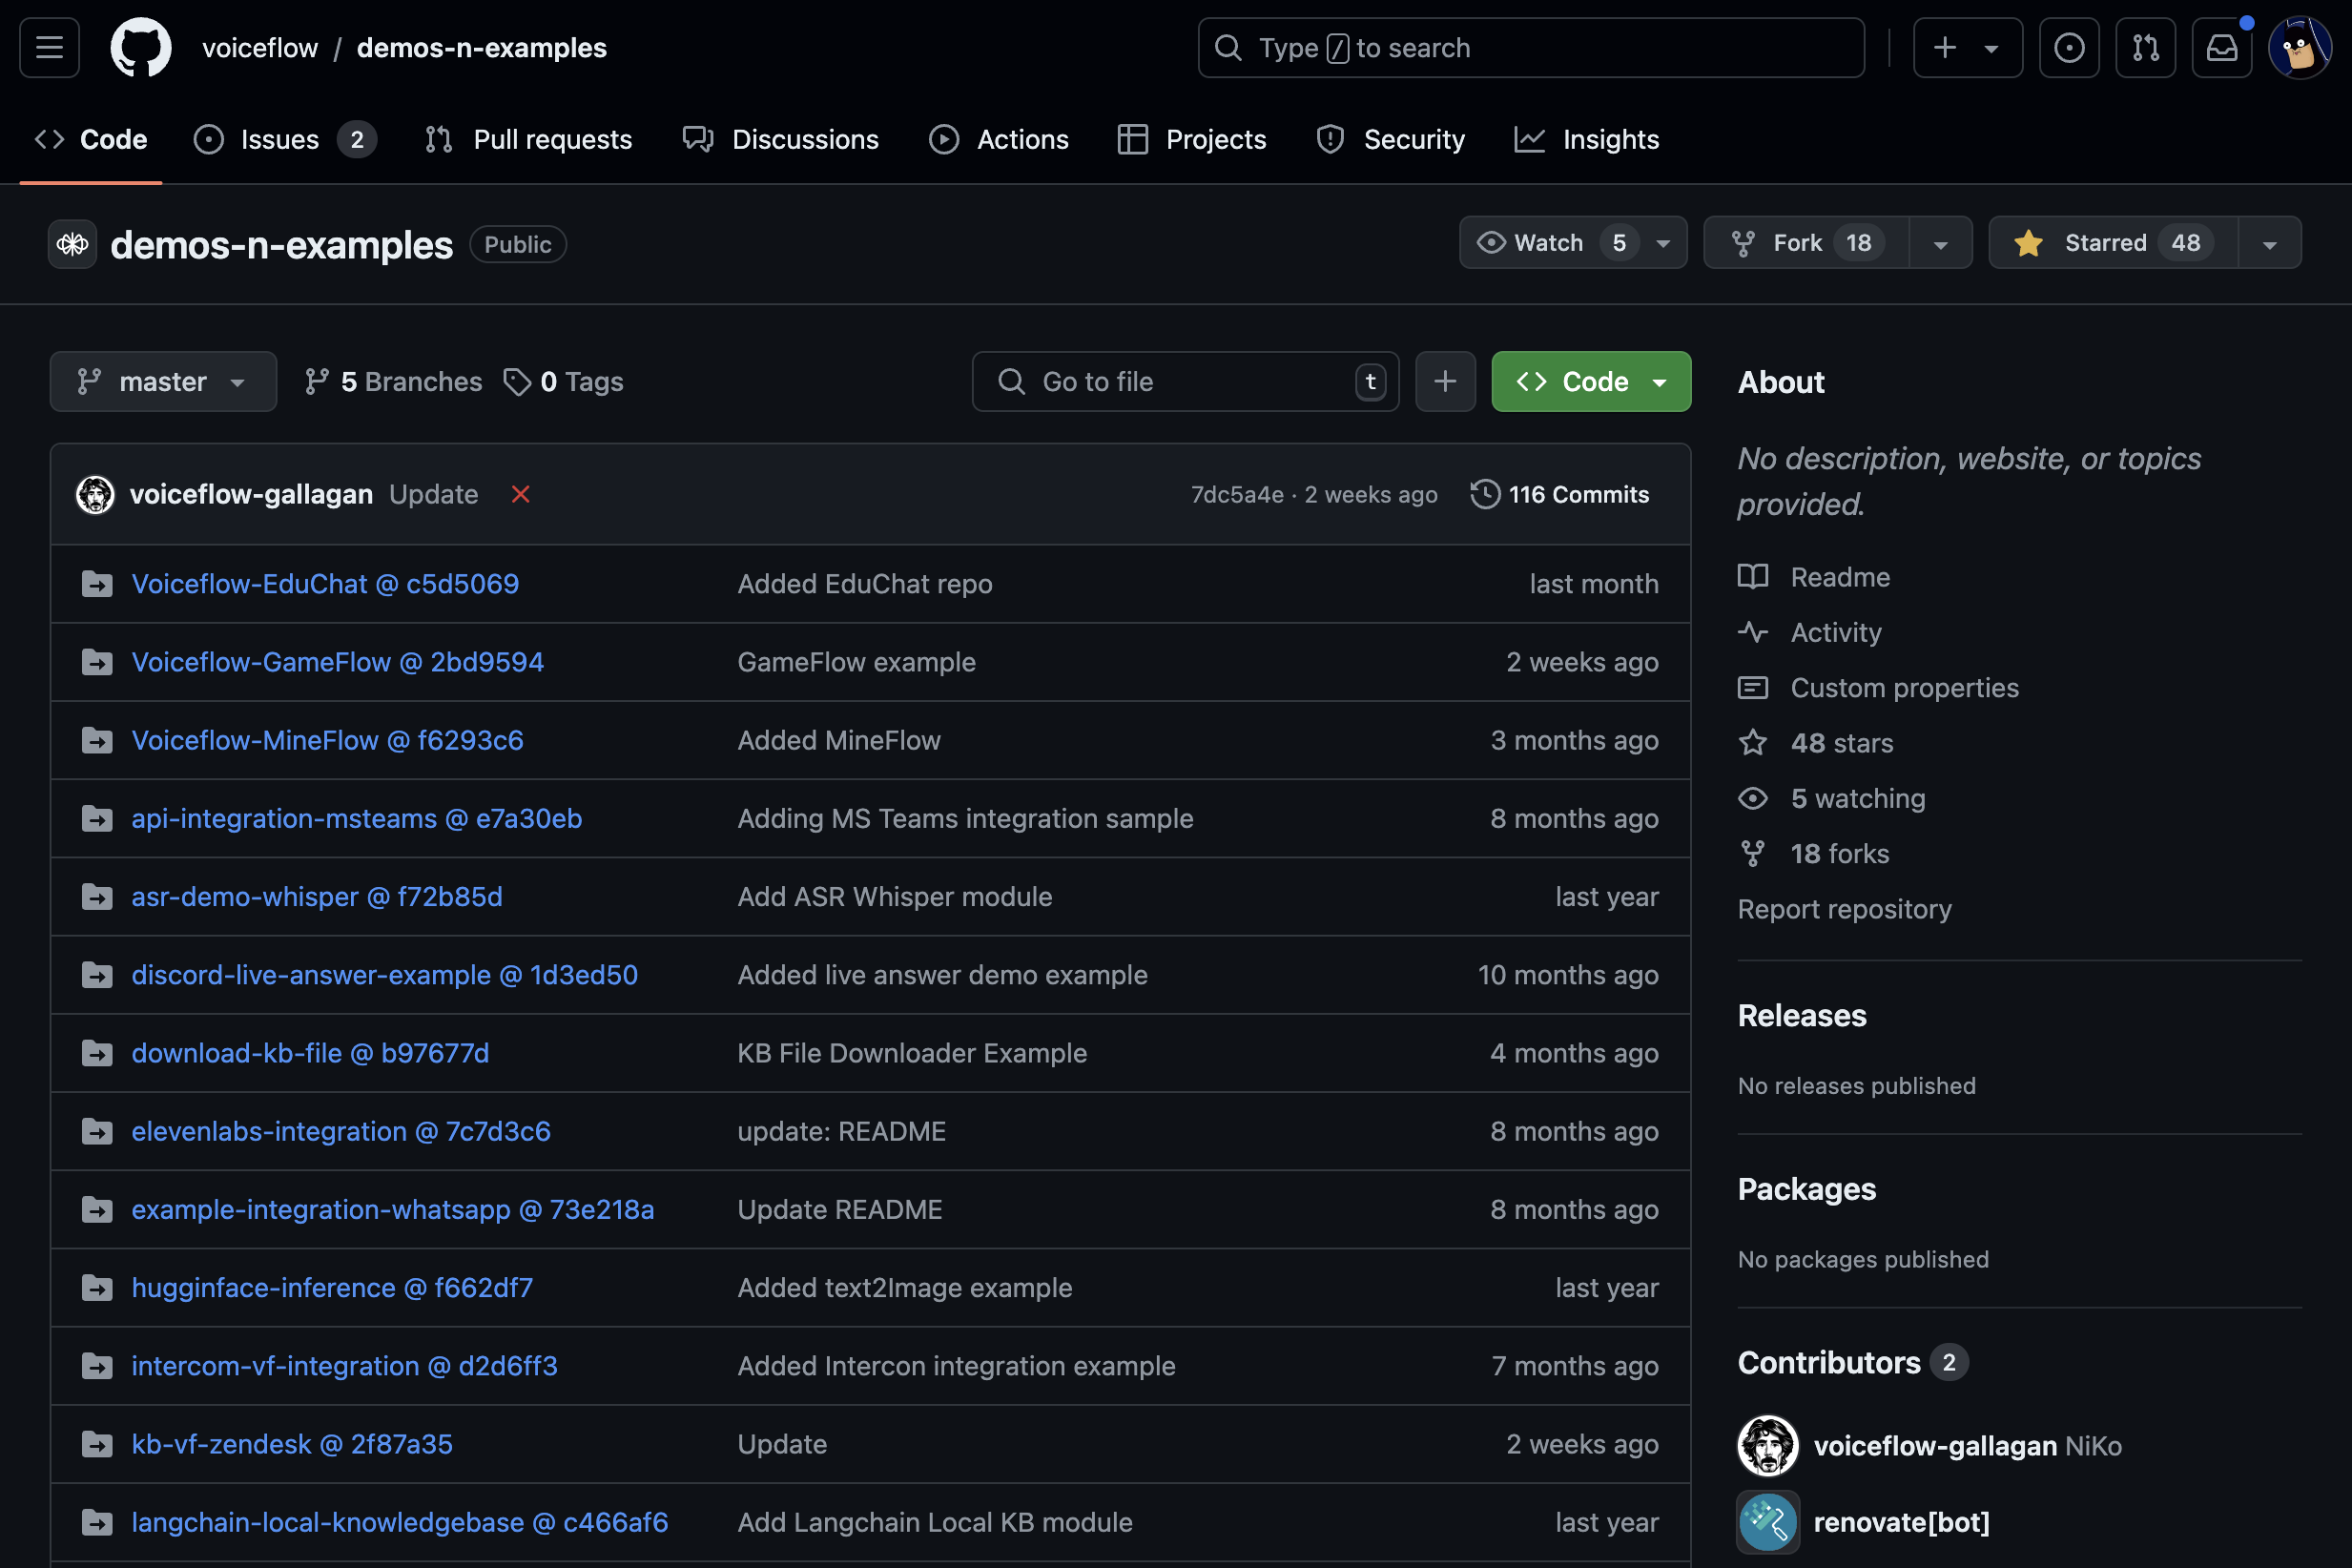Switch to the Code tab
The height and width of the screenshot is (1568, 2352).
(91, 139)
